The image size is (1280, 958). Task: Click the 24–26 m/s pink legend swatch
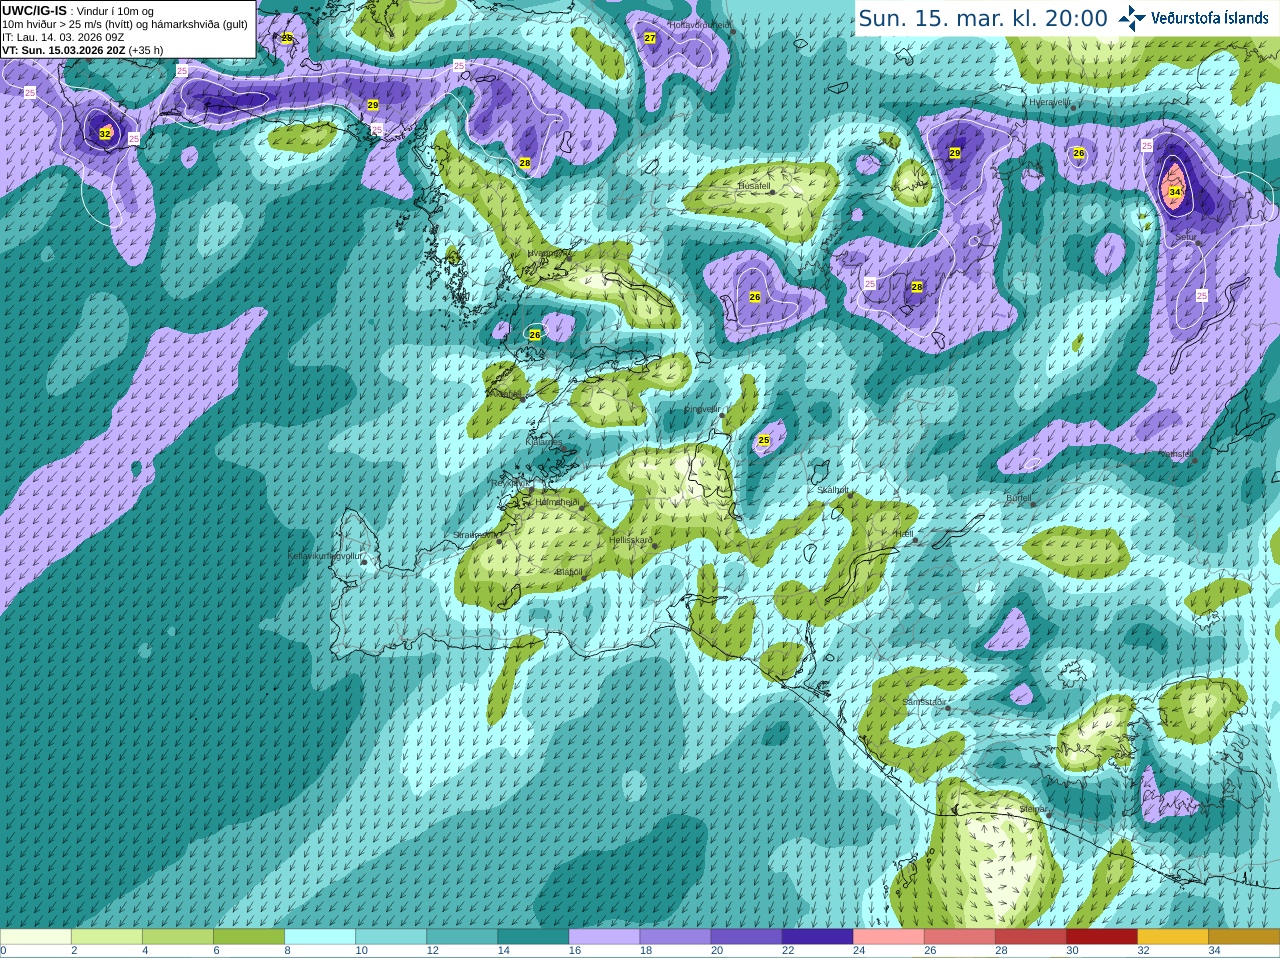click(x=889, y=937)
